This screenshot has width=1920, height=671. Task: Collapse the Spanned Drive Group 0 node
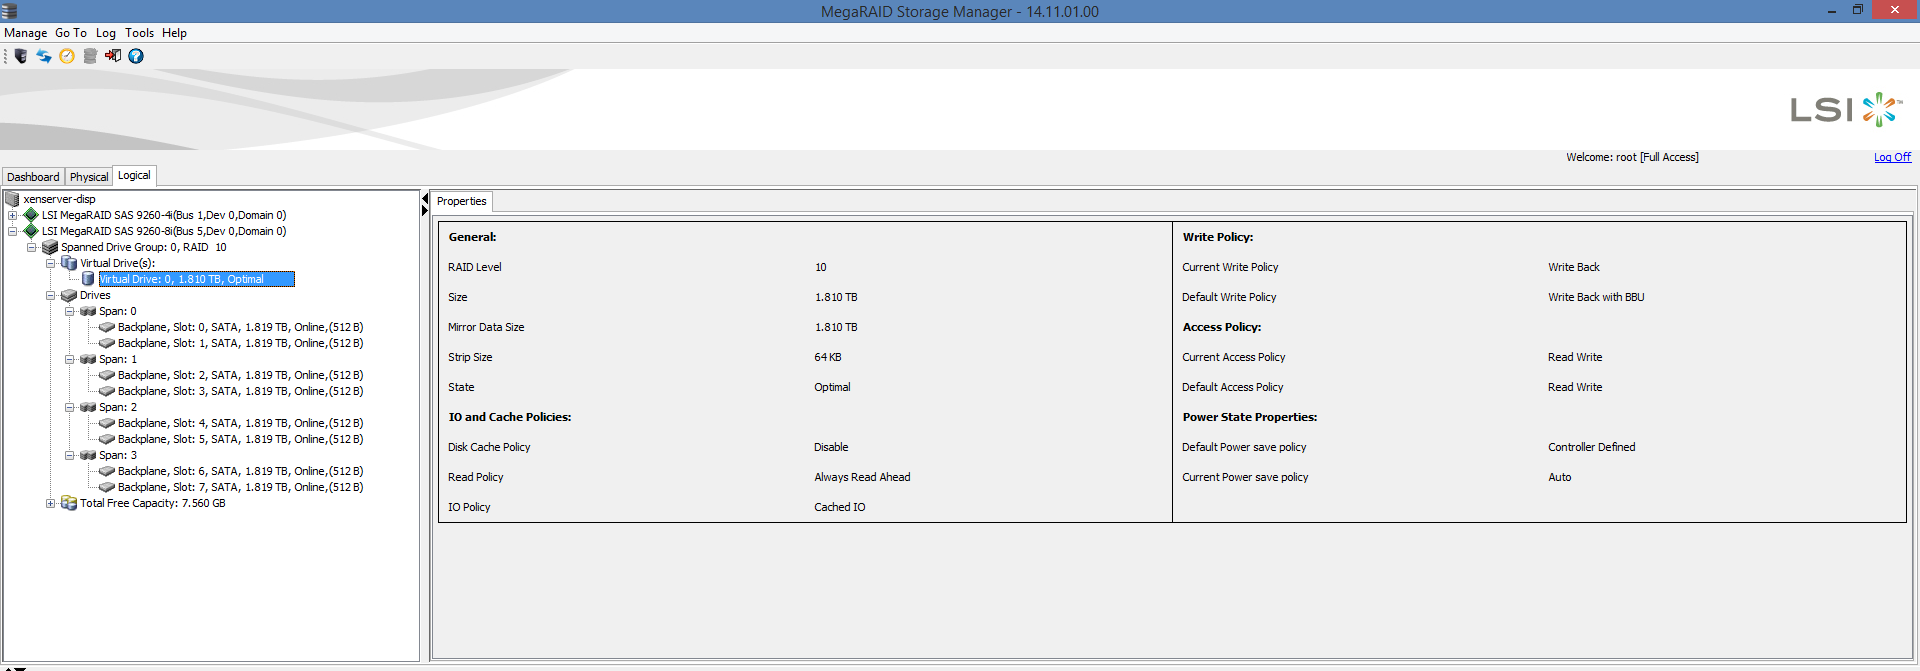31,247
